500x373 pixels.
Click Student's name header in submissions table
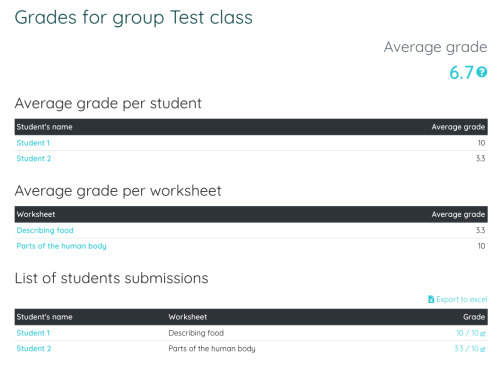44,317
